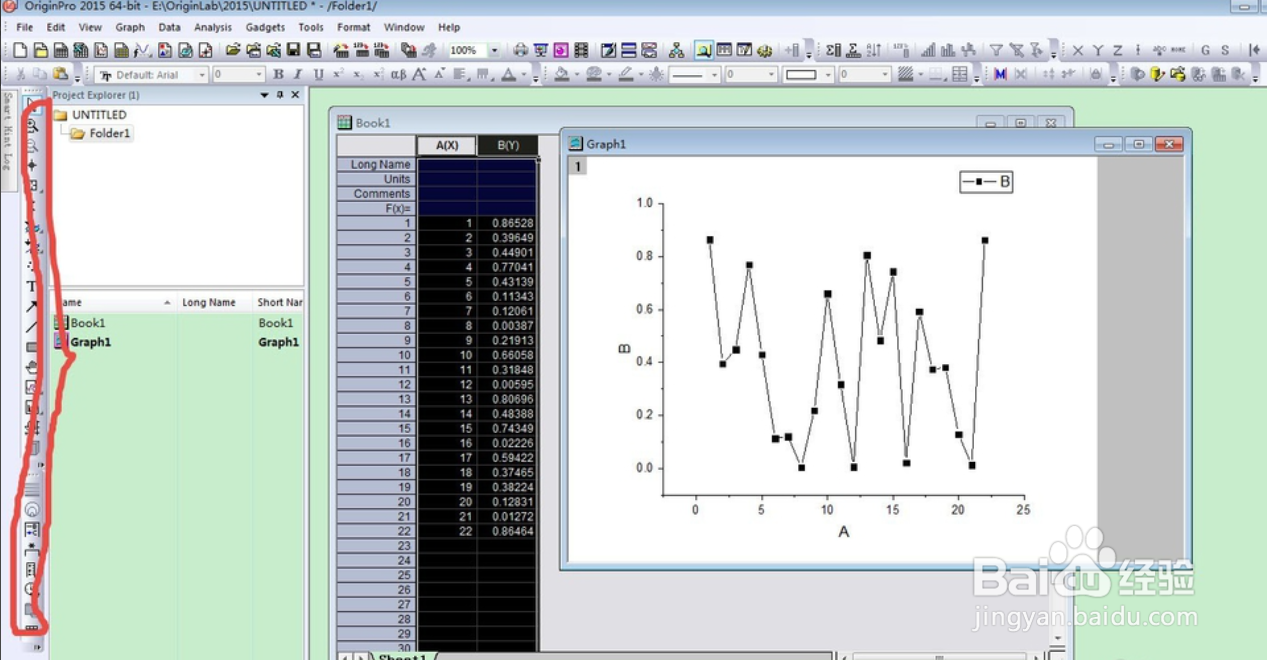Click the Short Name column header in explorer
Image resolution: width=1267 pixels, height=660 pixels.
(x=279, y=302)
